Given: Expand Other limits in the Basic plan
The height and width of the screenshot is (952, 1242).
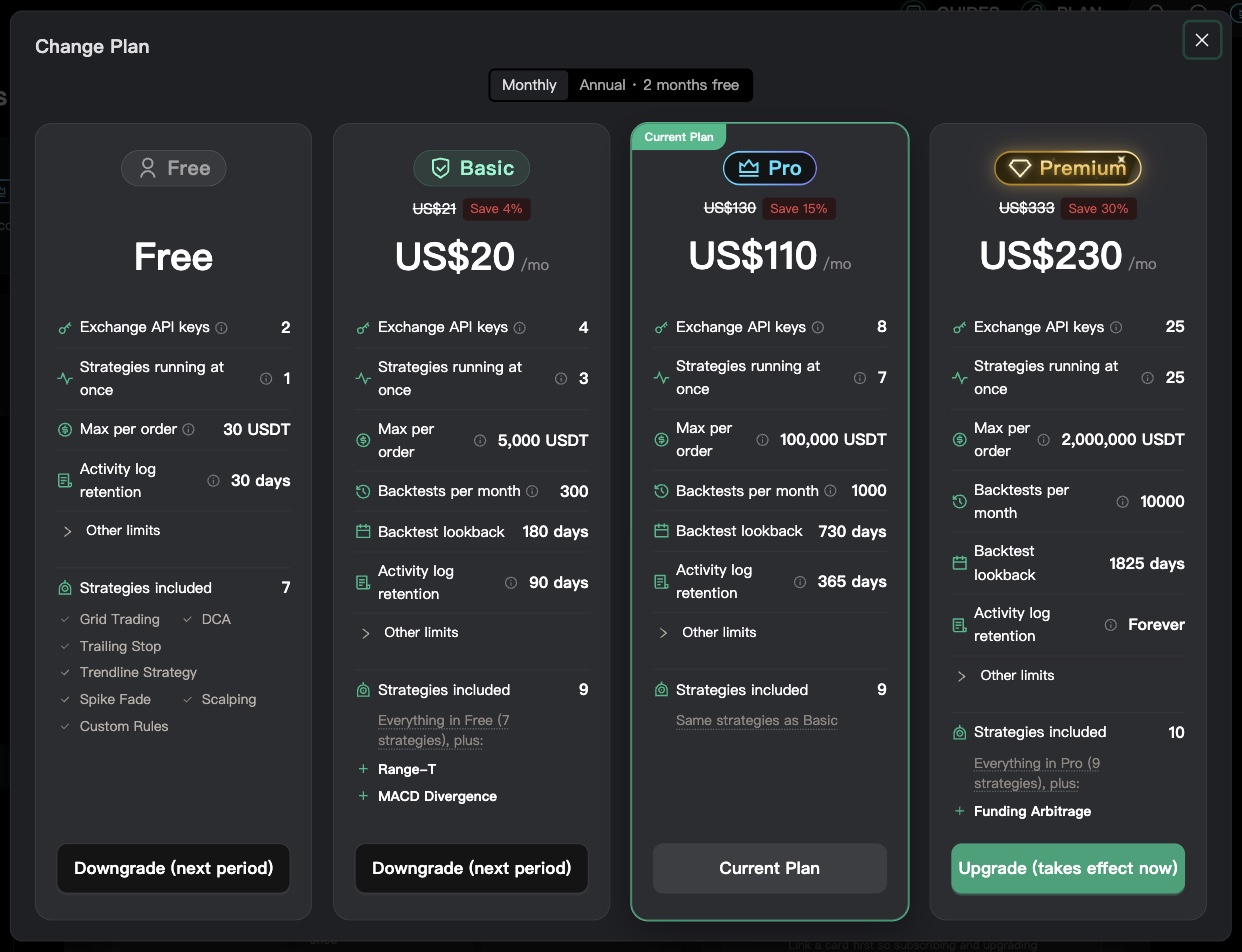Looking at the screenshot, I should coord(408,633).
